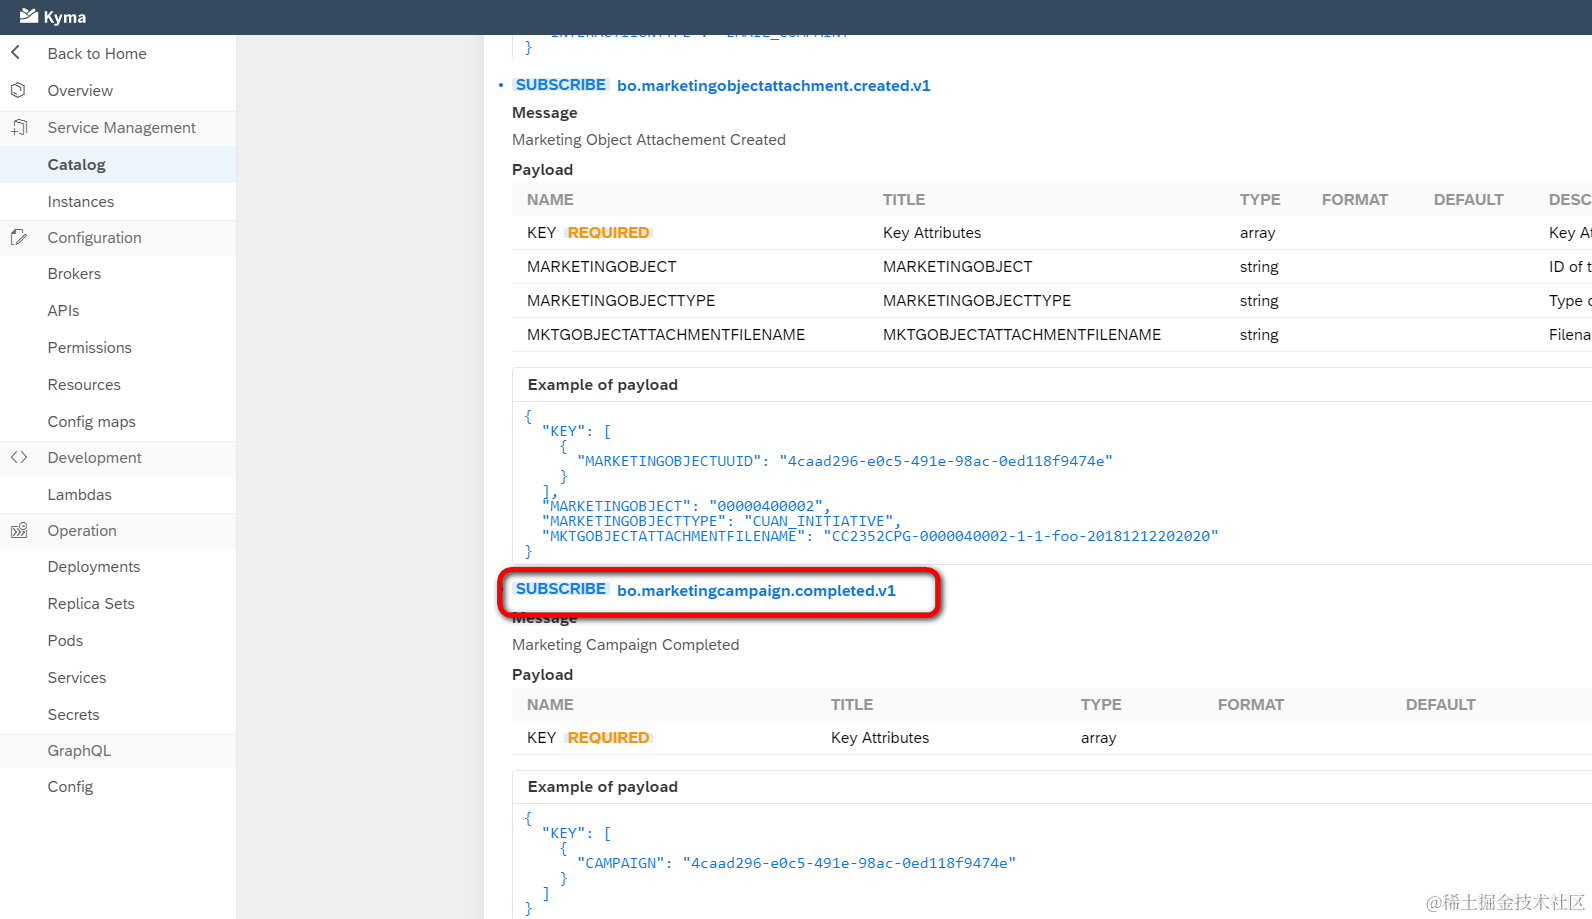Click 'Marketing Campaign Completed' message text
Screen dimensions: 1592x919
coord(626,645)
